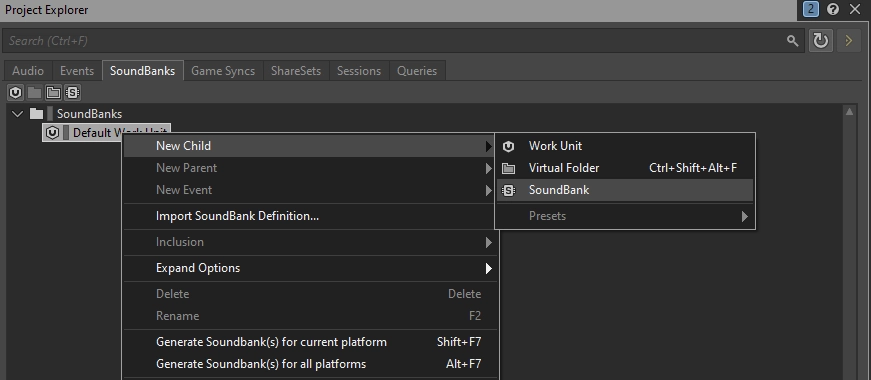Click the search magnifier icon
The image size is (871, 380).
tap(793, 41)
